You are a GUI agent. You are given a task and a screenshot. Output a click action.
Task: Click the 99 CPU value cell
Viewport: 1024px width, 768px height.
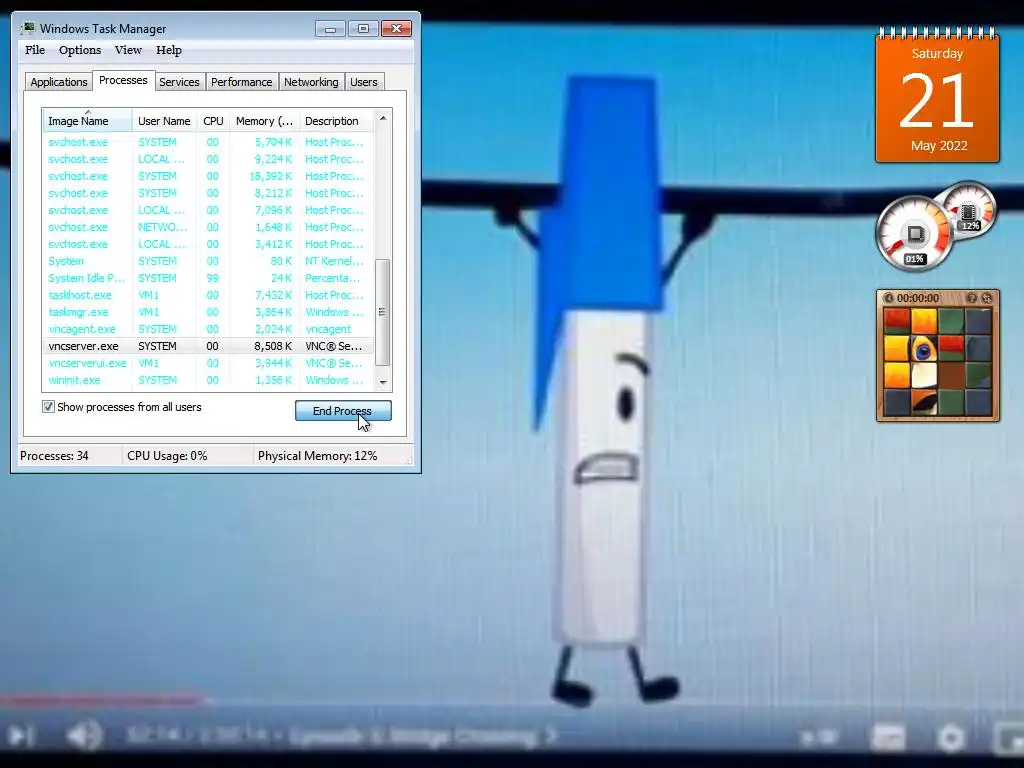pyautogui.click(x=212, y=278)
